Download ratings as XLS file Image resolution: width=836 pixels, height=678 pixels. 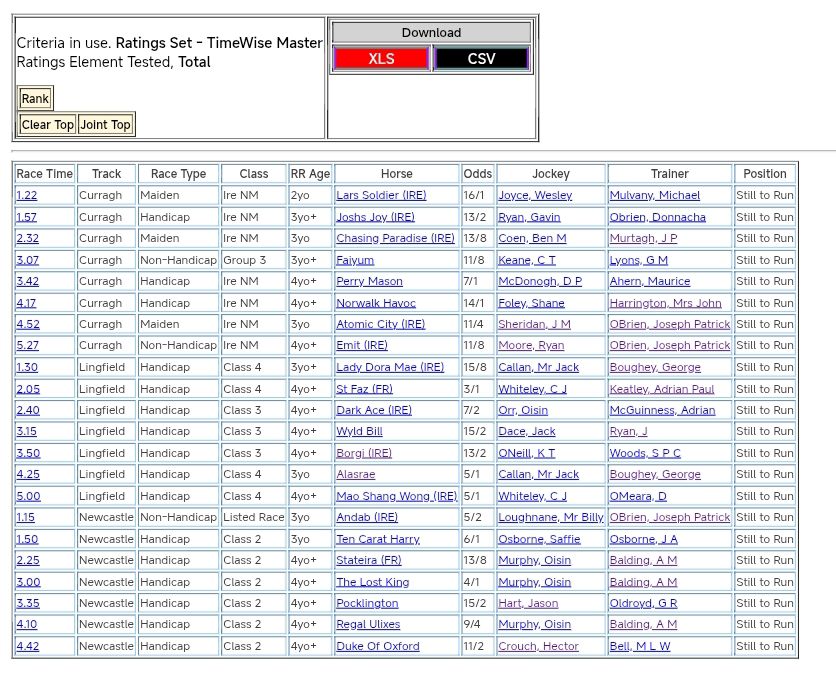point(381,59)
